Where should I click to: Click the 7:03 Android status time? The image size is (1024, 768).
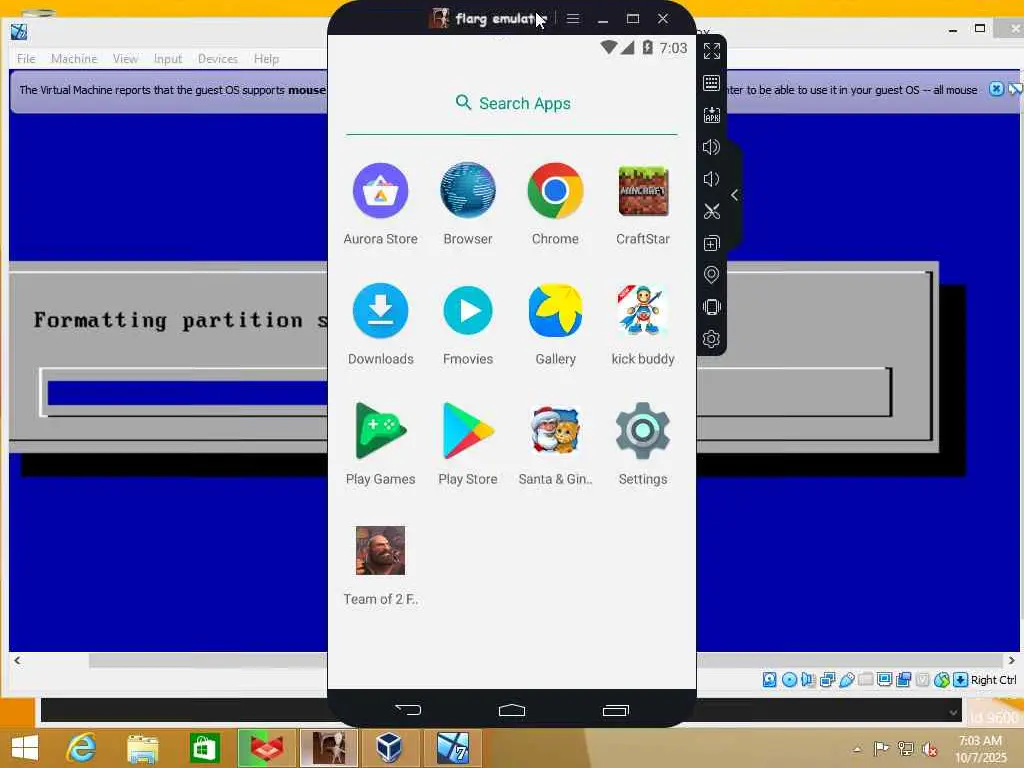pyautogui.click(x=673, y=48)
